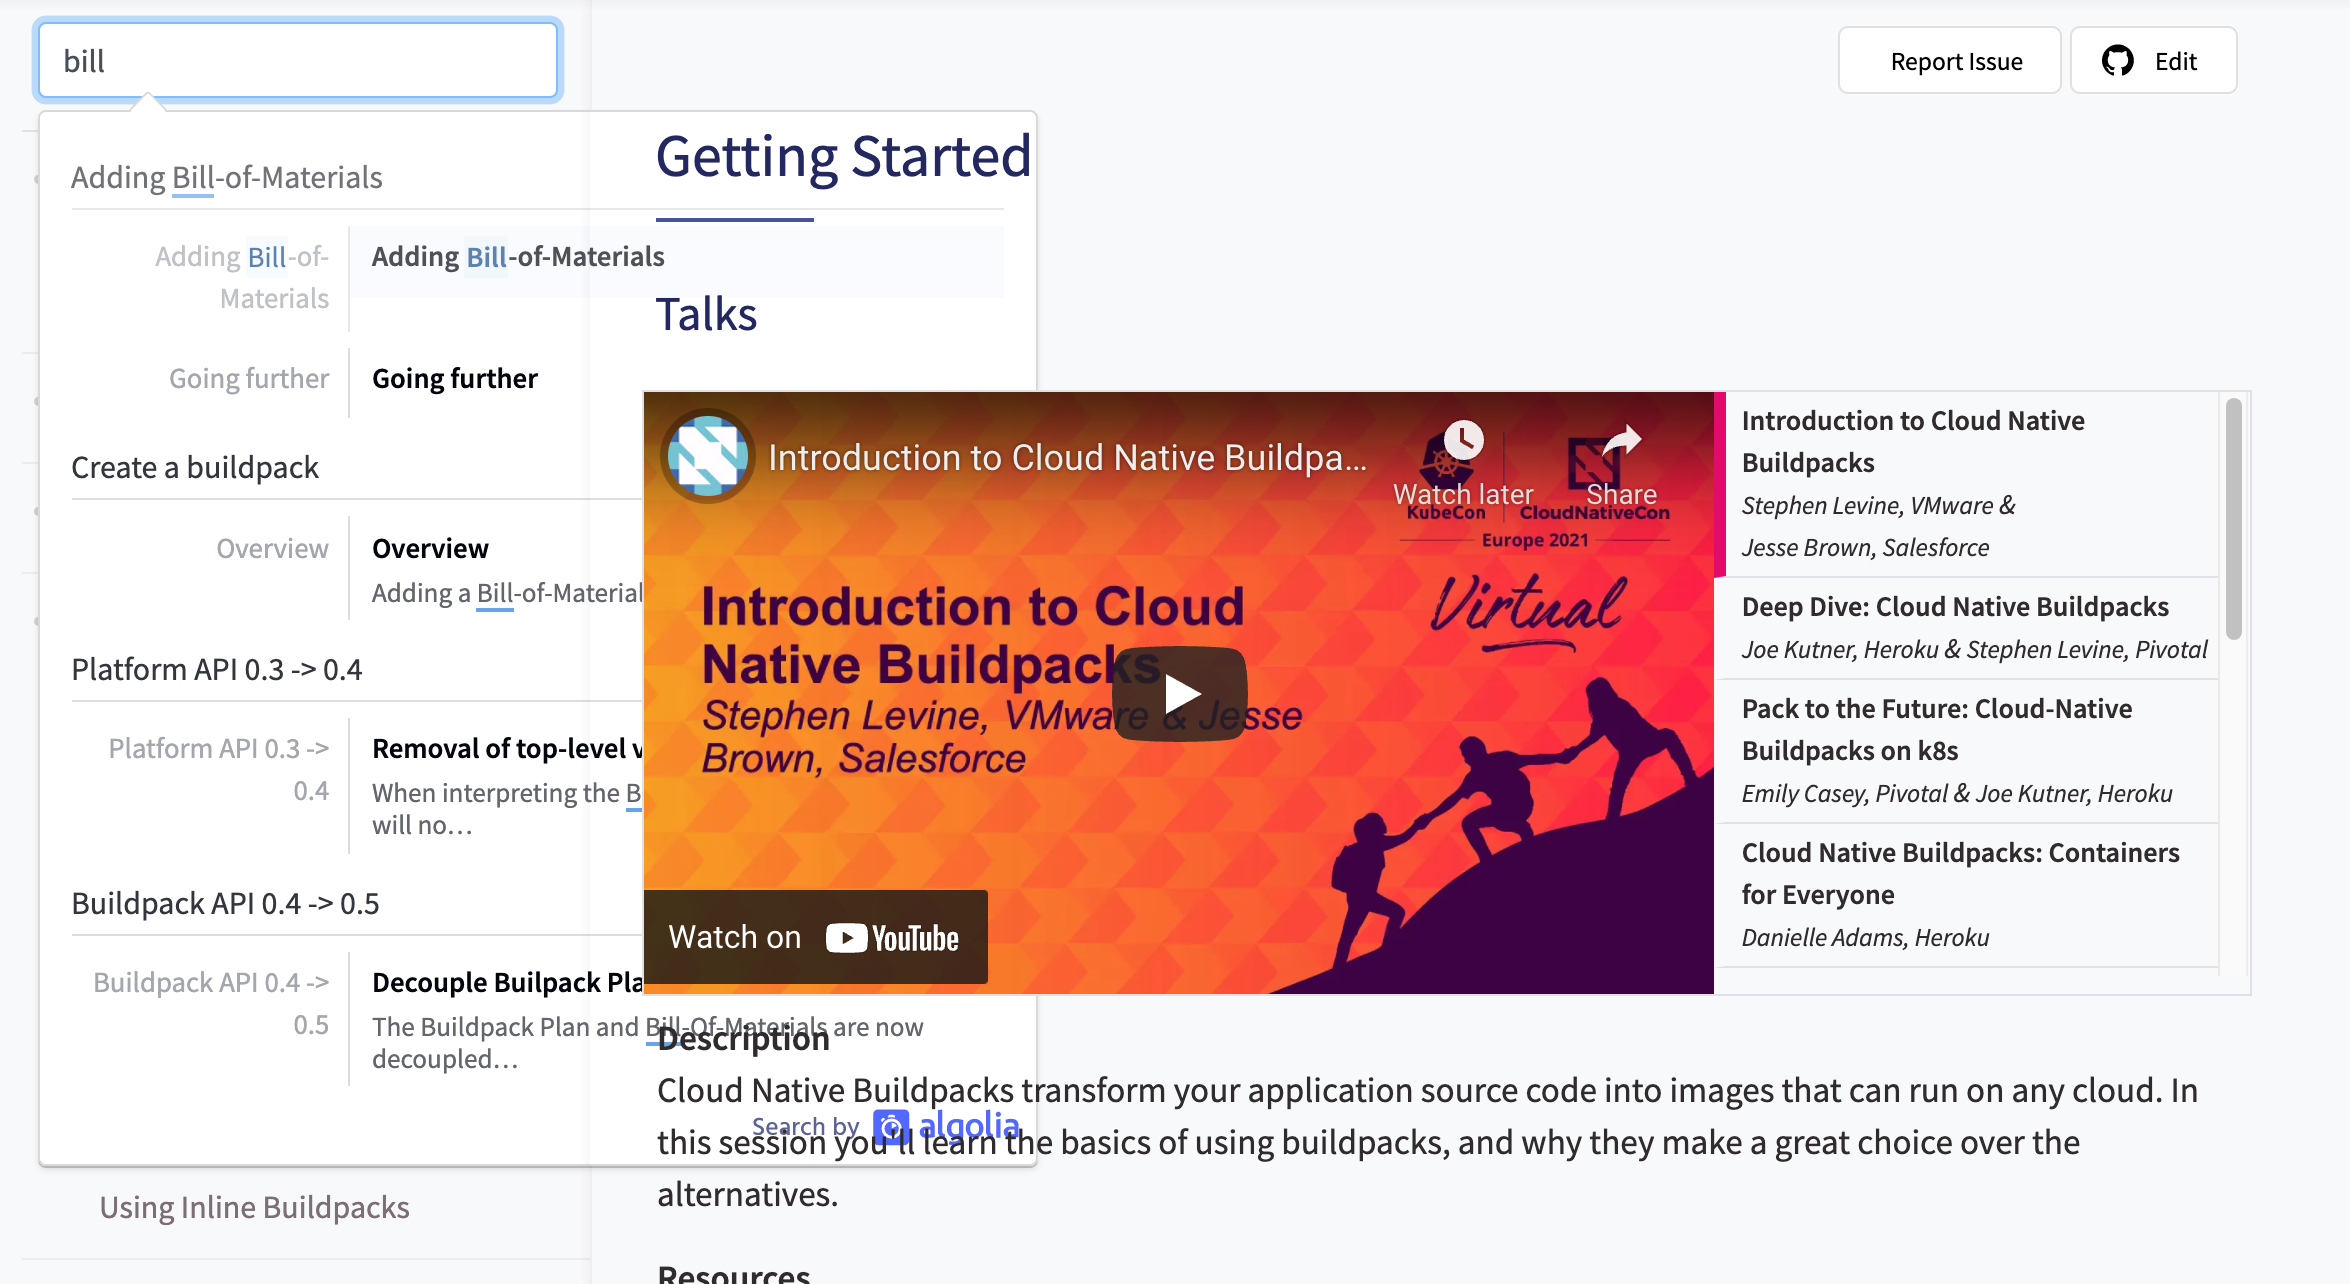Click the Watch on YouTube badge
2350x1284 pixels.
click(815, 936)
